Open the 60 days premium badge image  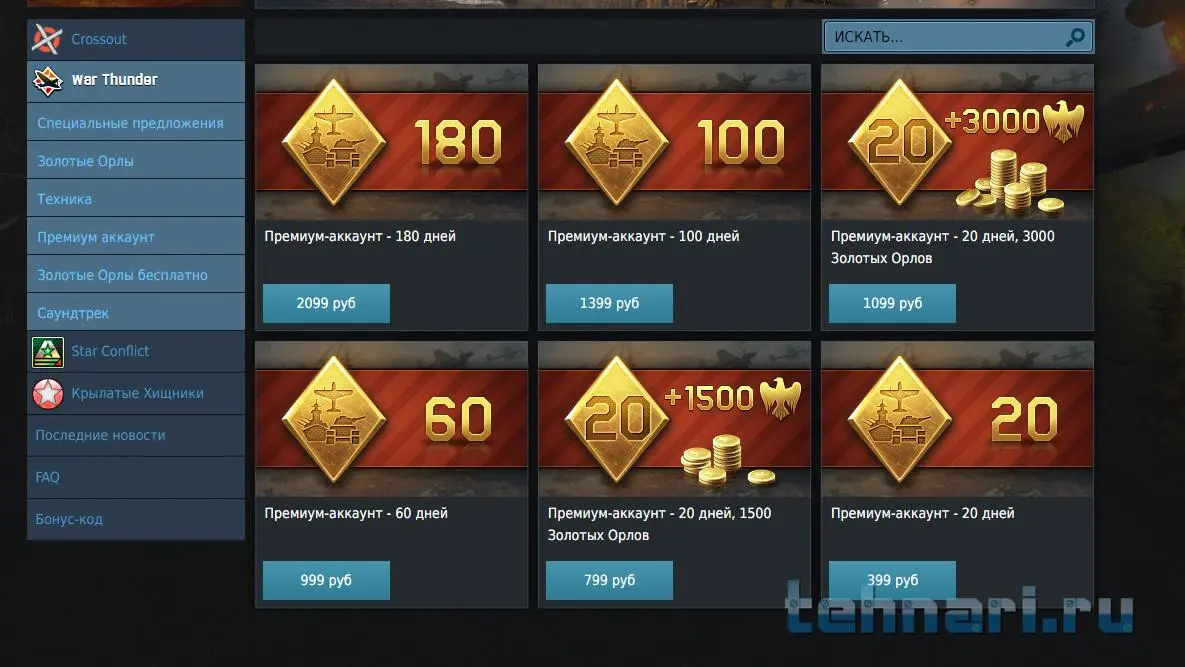pos(391,419)
